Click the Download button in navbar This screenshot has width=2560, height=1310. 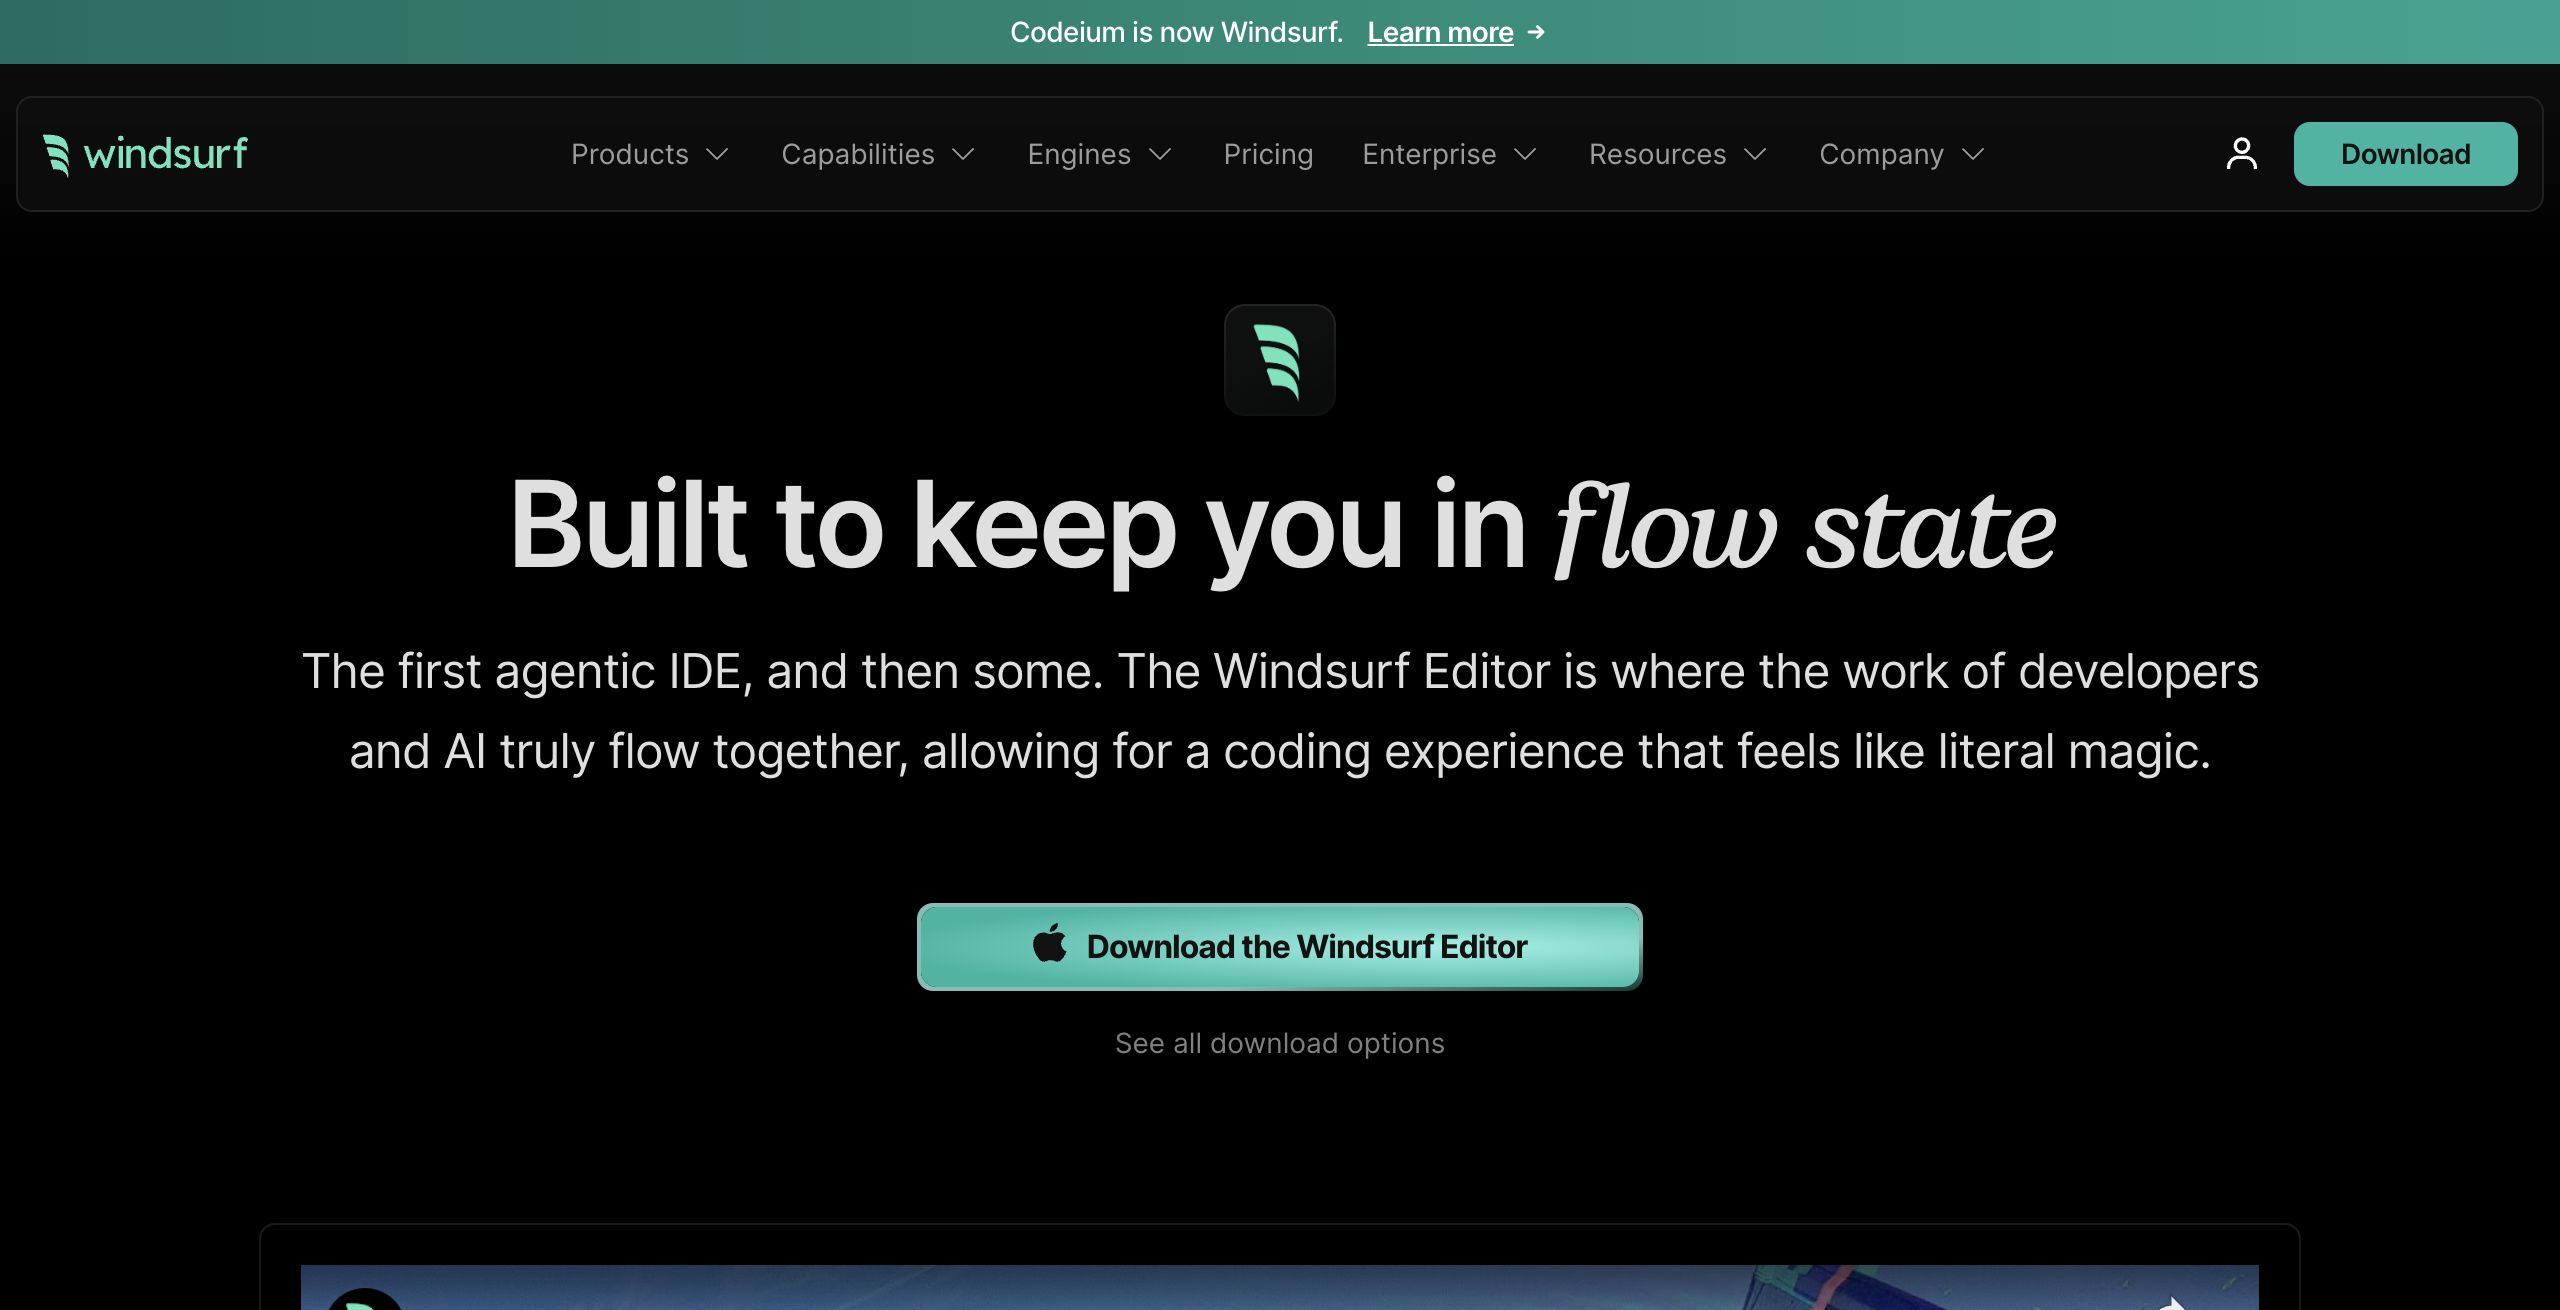click(x=2405, y=154)
